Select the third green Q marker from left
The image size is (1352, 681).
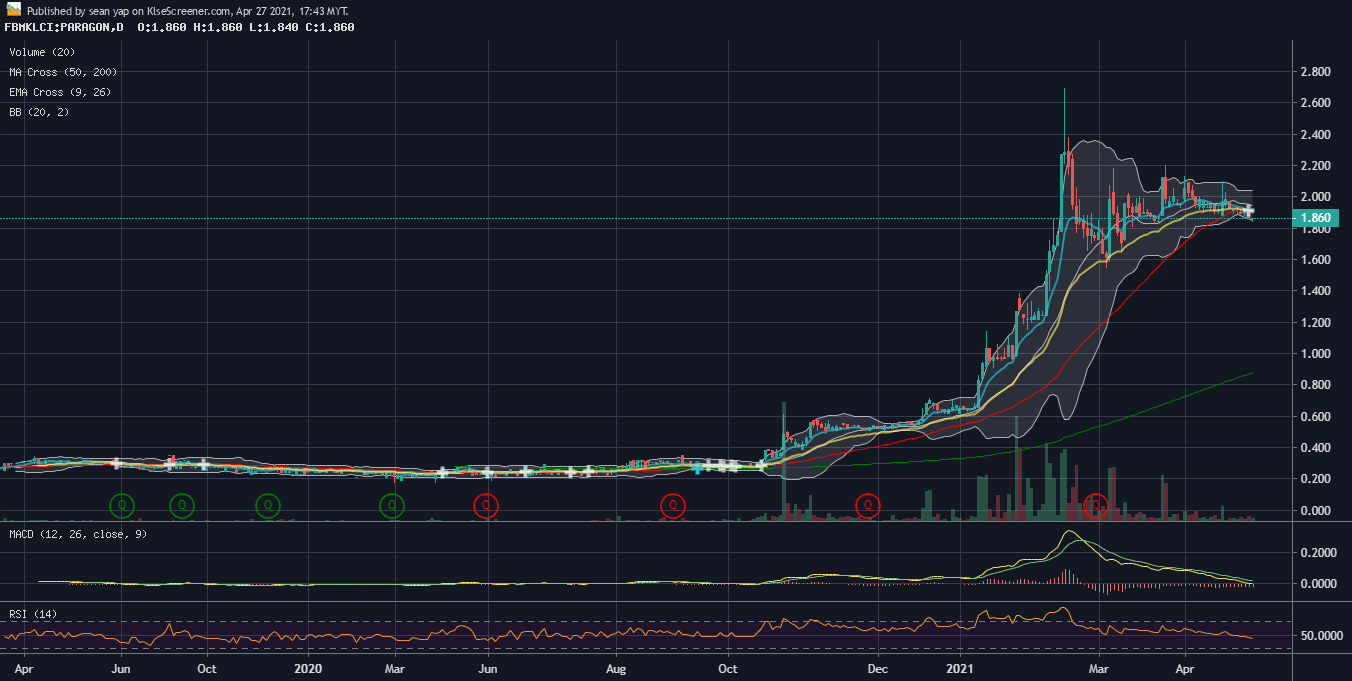pos(267,505)
